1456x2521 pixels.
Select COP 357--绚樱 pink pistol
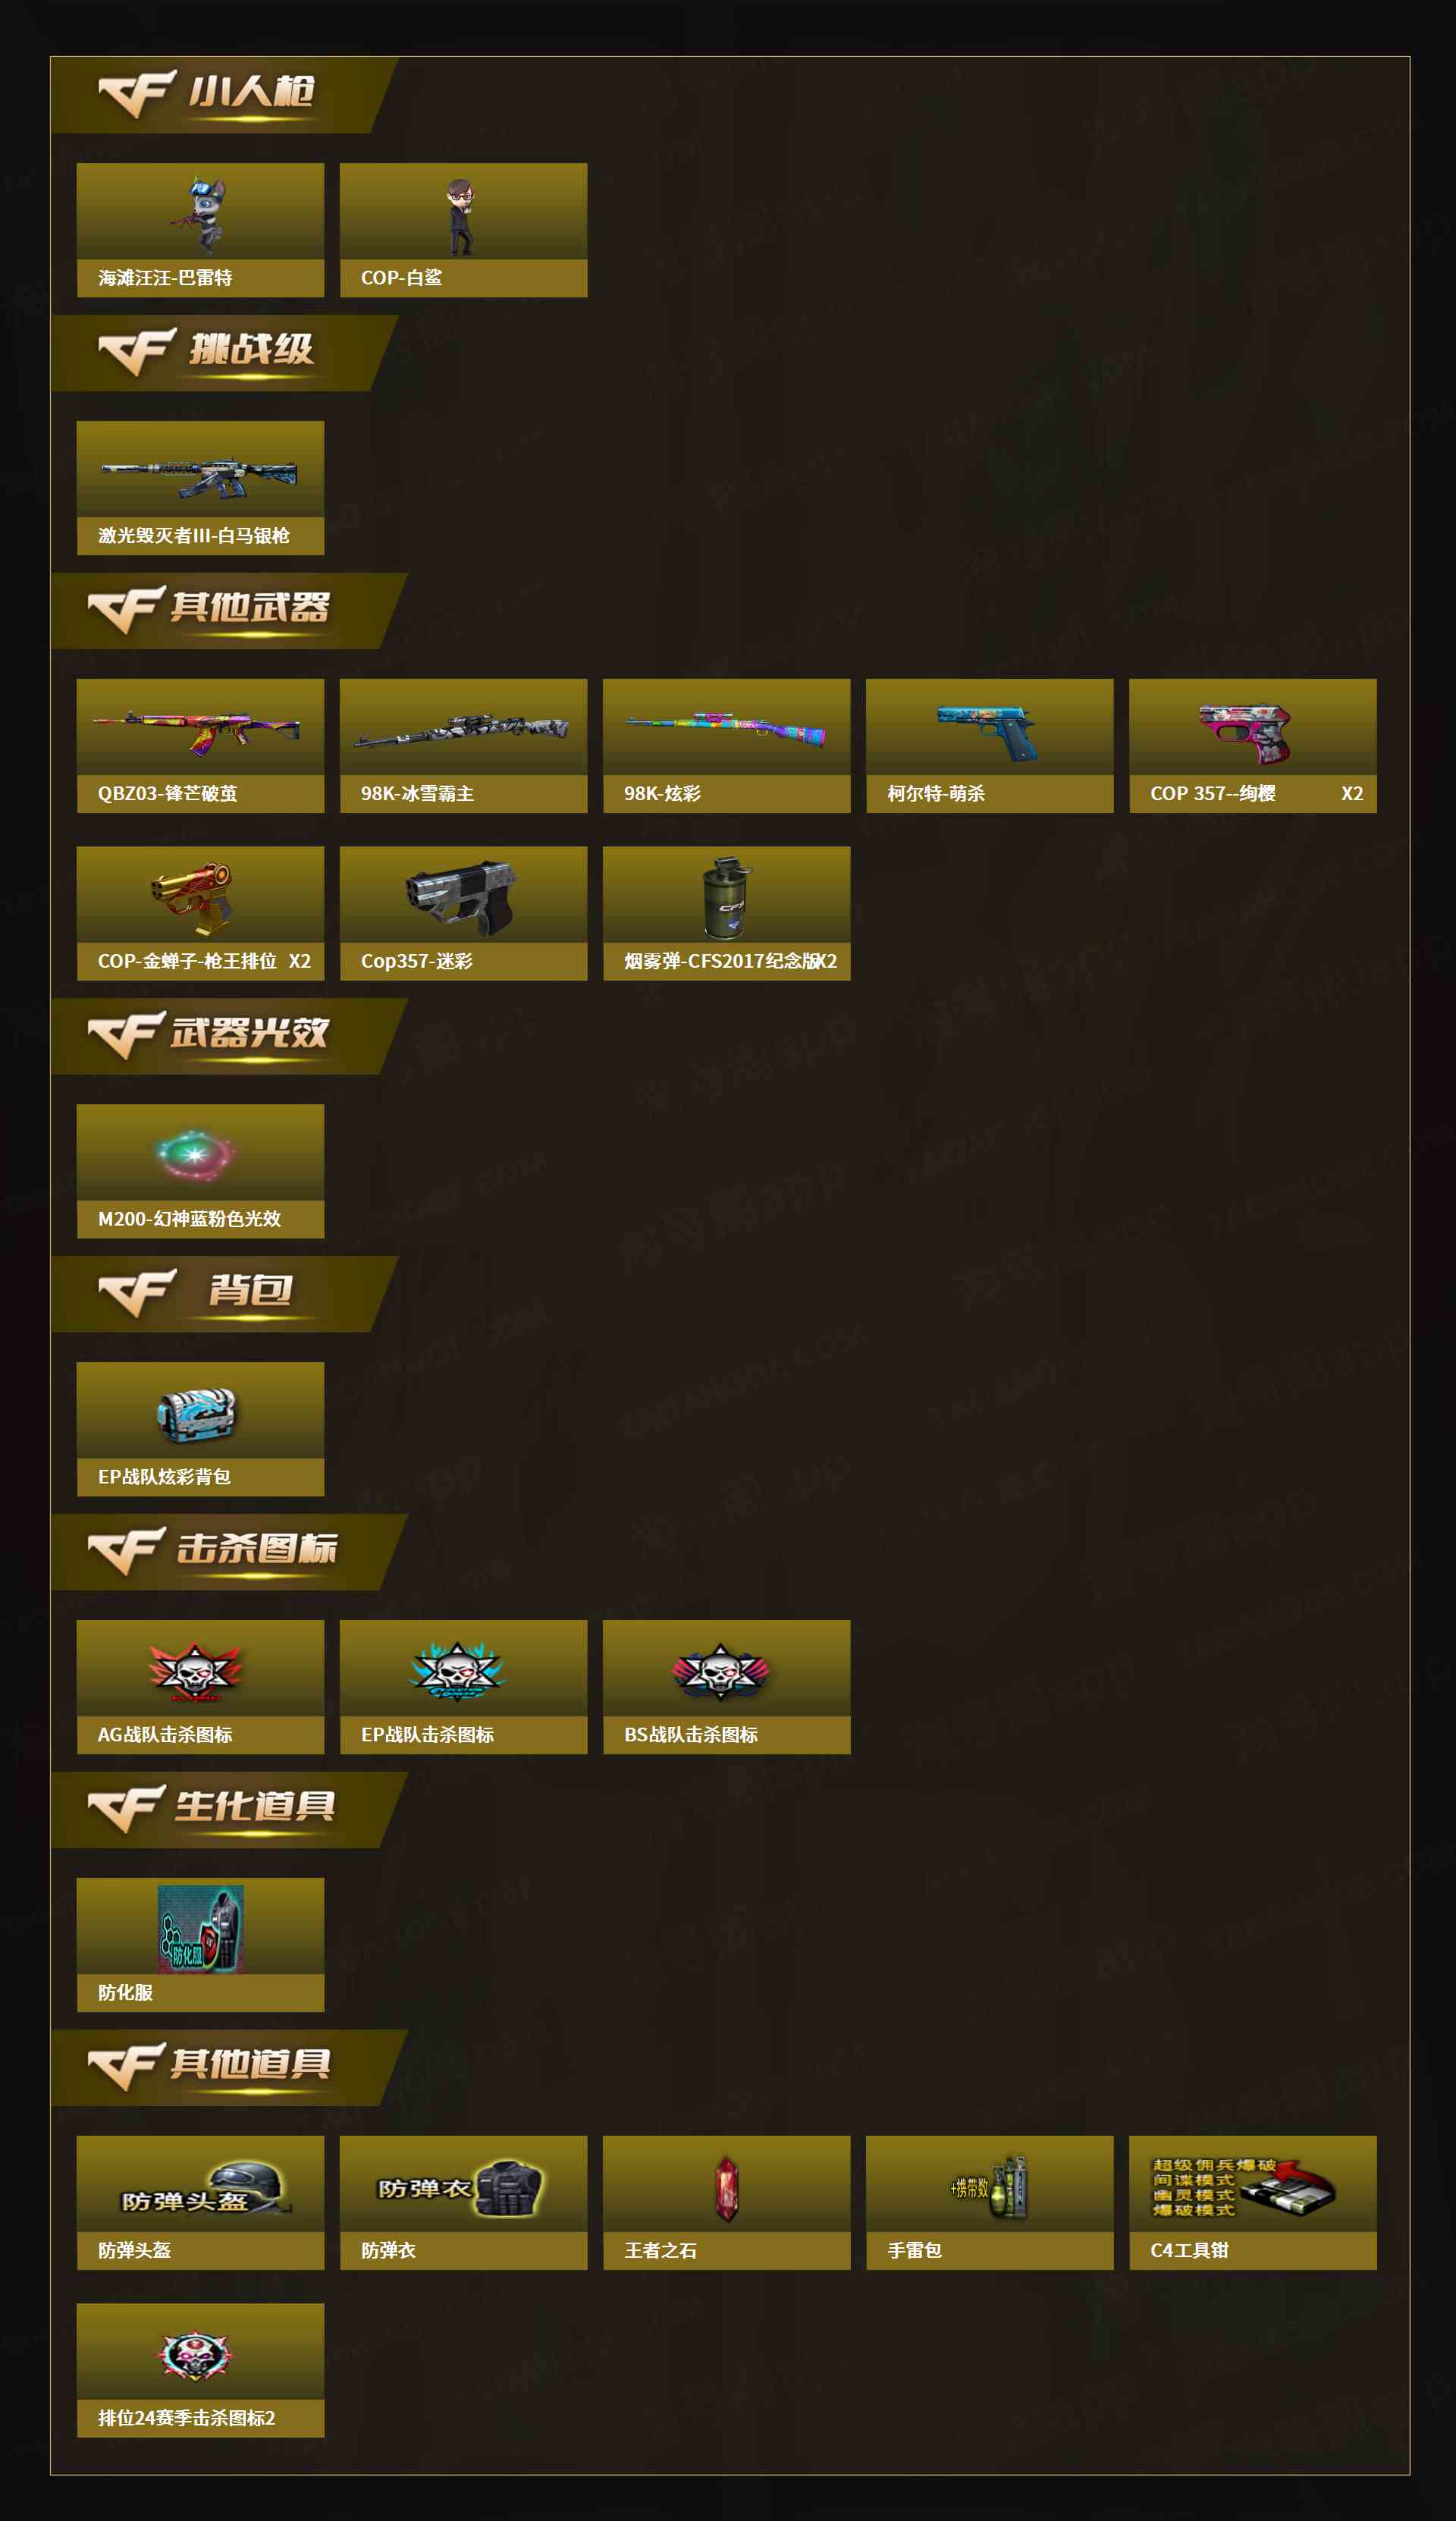[x=1252, y=746]
